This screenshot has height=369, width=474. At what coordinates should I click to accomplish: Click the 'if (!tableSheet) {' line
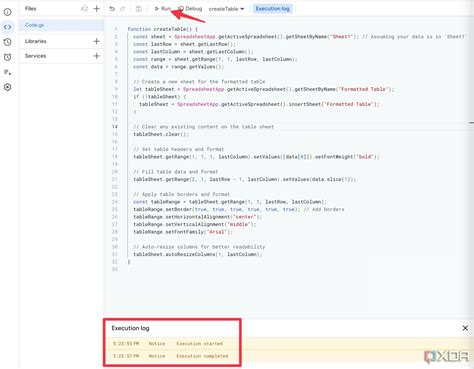[160, 97]
